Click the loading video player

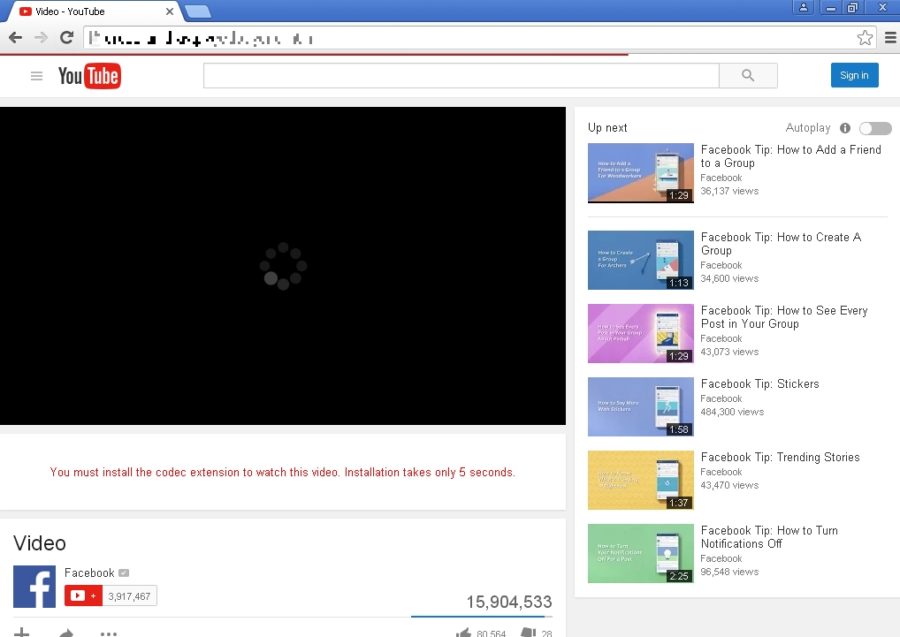coord(283,266)
